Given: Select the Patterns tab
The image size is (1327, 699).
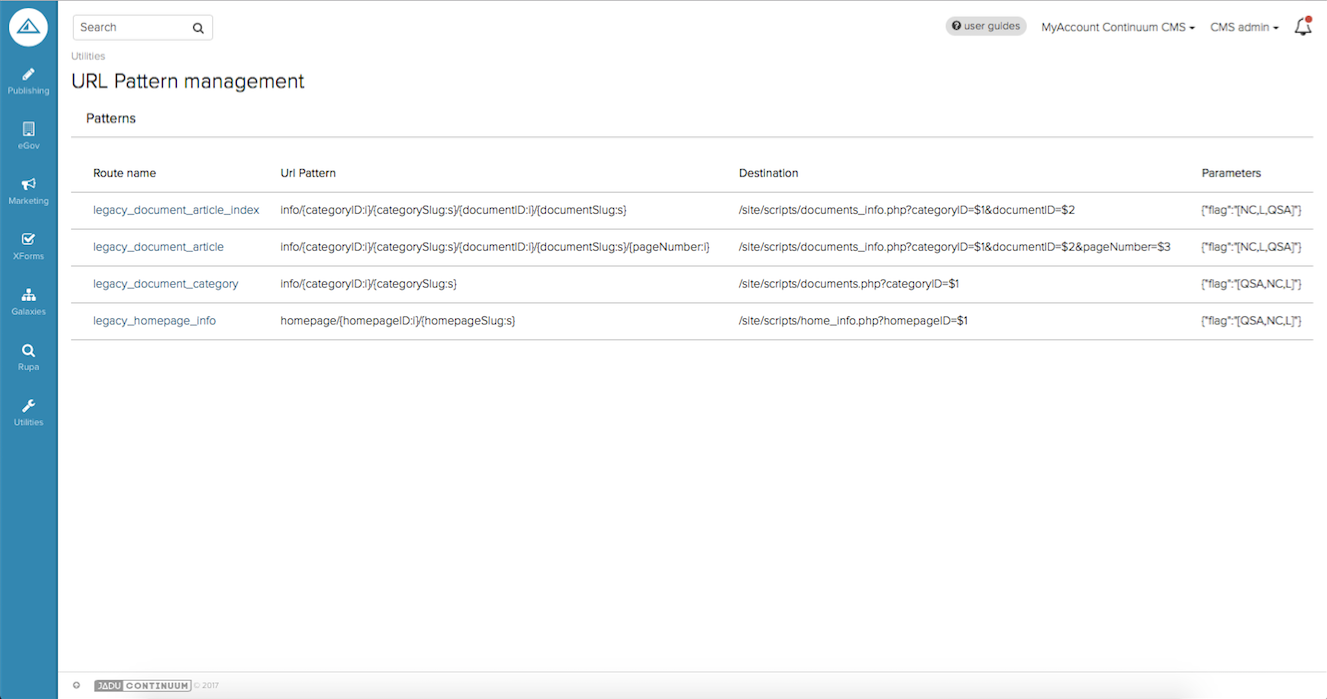Looking at the screenshot, I should click(111, 118).
